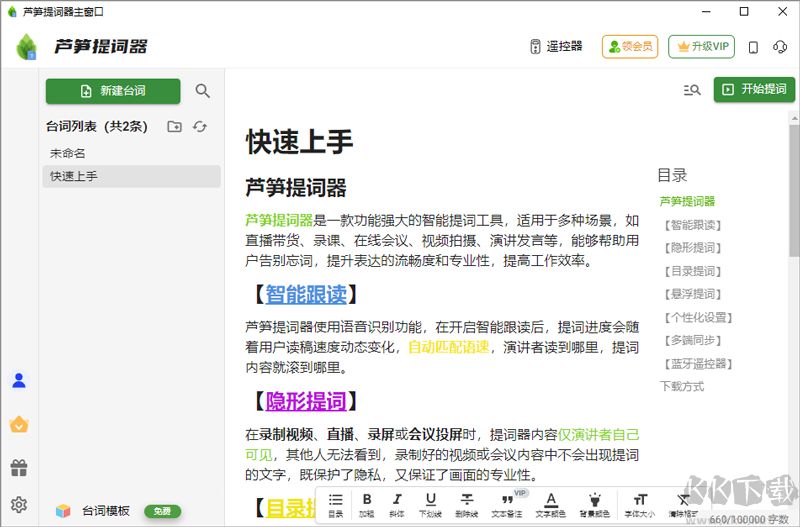The width and height of the screenshot is (800, 527).
Task: Click the green 芦笋提词器 text in the first paragraph
Action: [x=279, y=220]
